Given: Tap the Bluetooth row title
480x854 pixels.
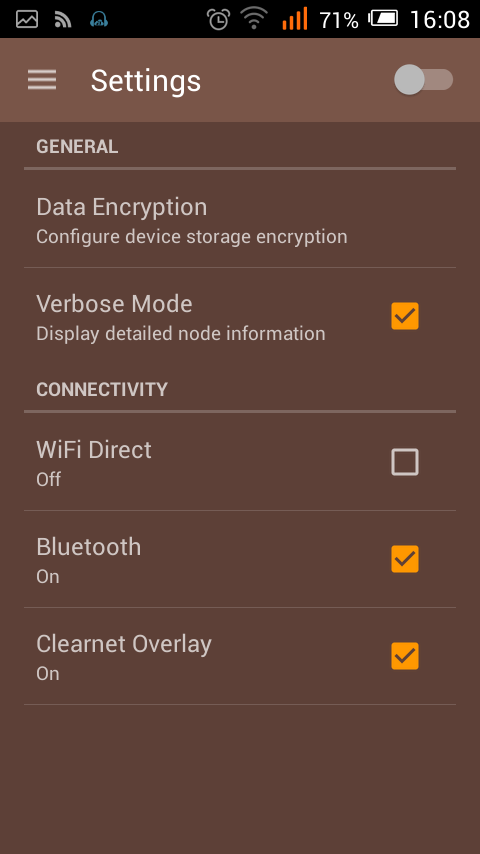Looking at the screenshot, I should pyautogui.click(x=89, y=547).
